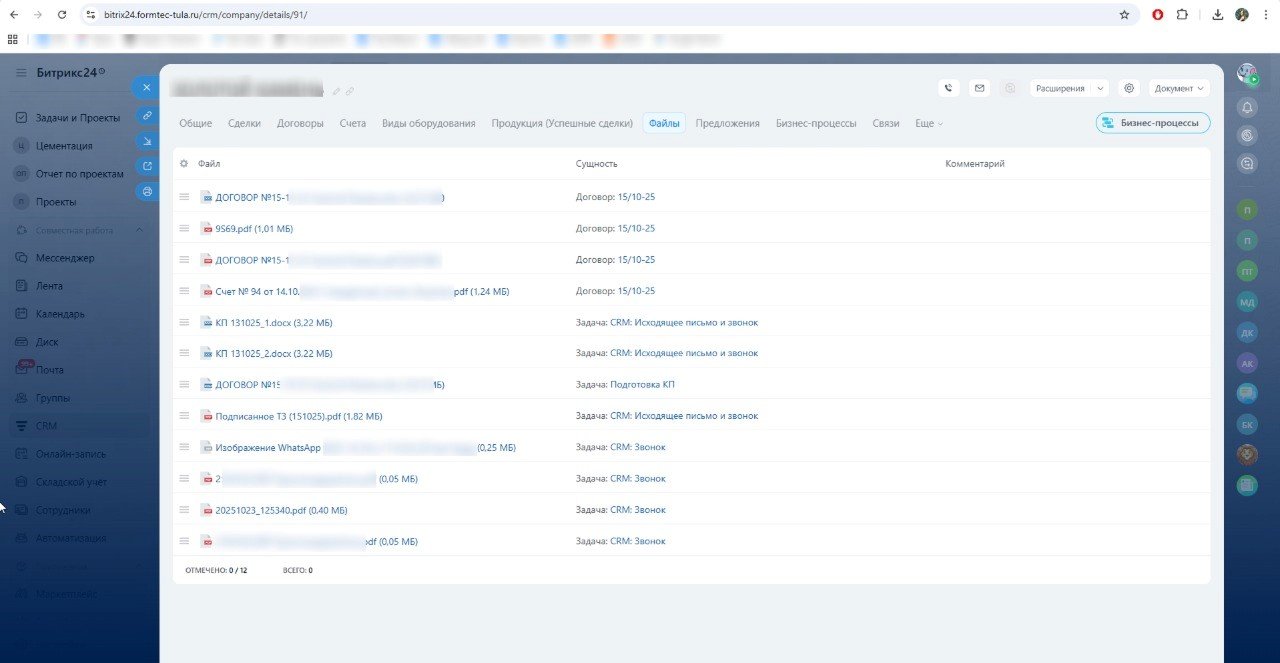Open the settings gear next to Документ
1280x663 pixels.
[1129, 88]
